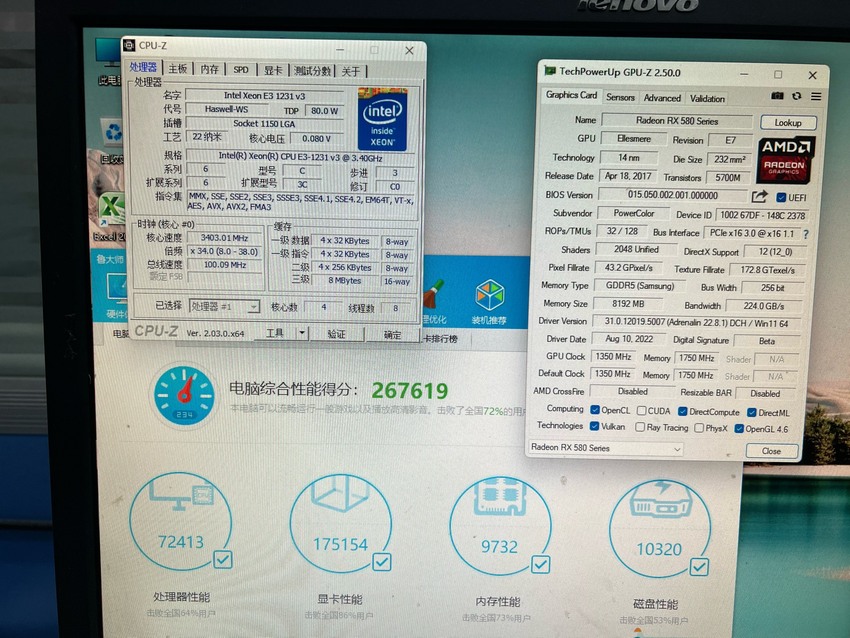Click the 内存性能 memory chip icon
This screenshot has width=850, height=638.
tap(499, 496)
